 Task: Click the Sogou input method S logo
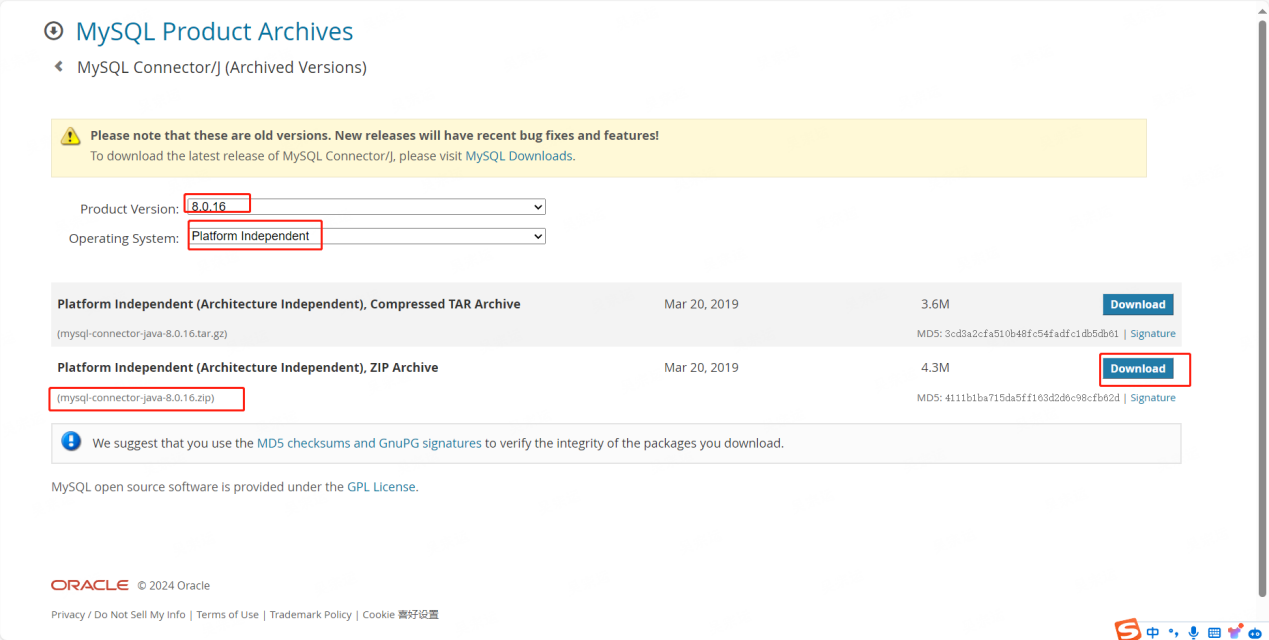coord(1129,630)
